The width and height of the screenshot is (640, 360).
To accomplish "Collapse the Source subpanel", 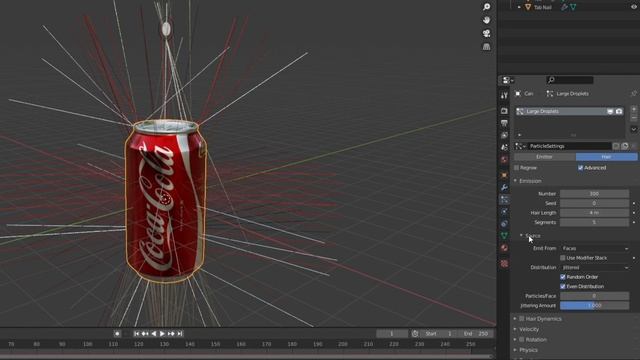I will pyautogui.click(x=522, y=236).
